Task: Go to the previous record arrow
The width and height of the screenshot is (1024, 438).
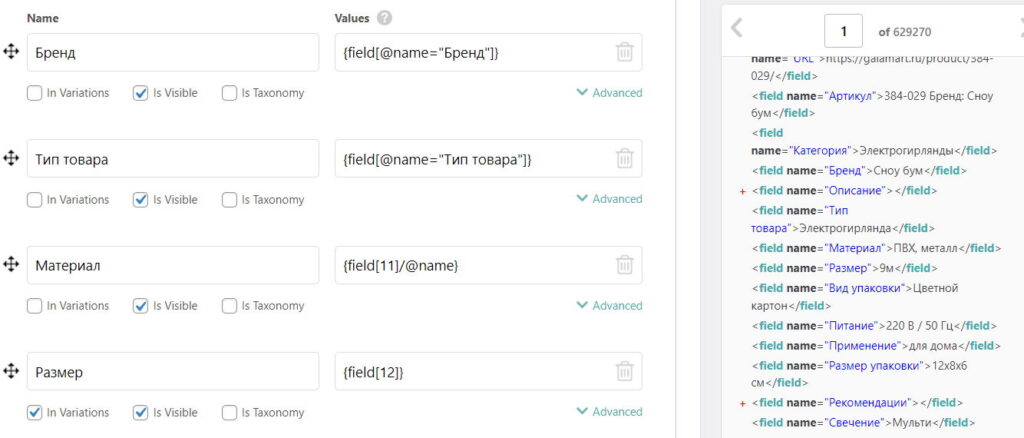Action: 737,29
